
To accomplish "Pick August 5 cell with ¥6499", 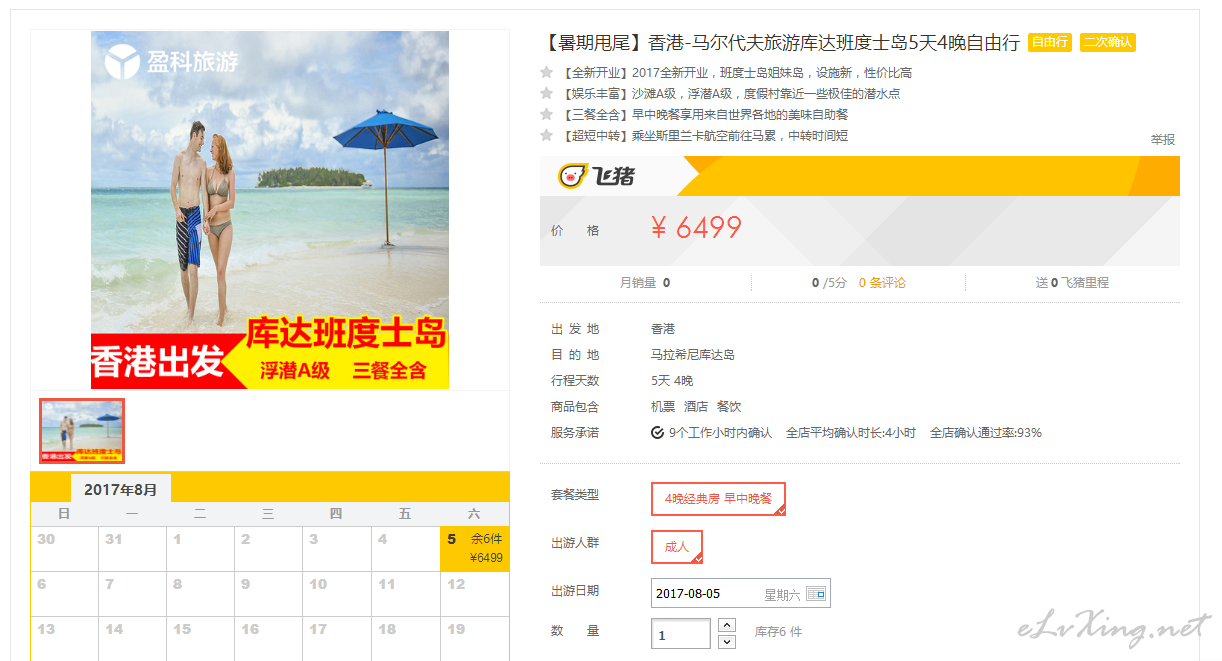I will point(475,549).
